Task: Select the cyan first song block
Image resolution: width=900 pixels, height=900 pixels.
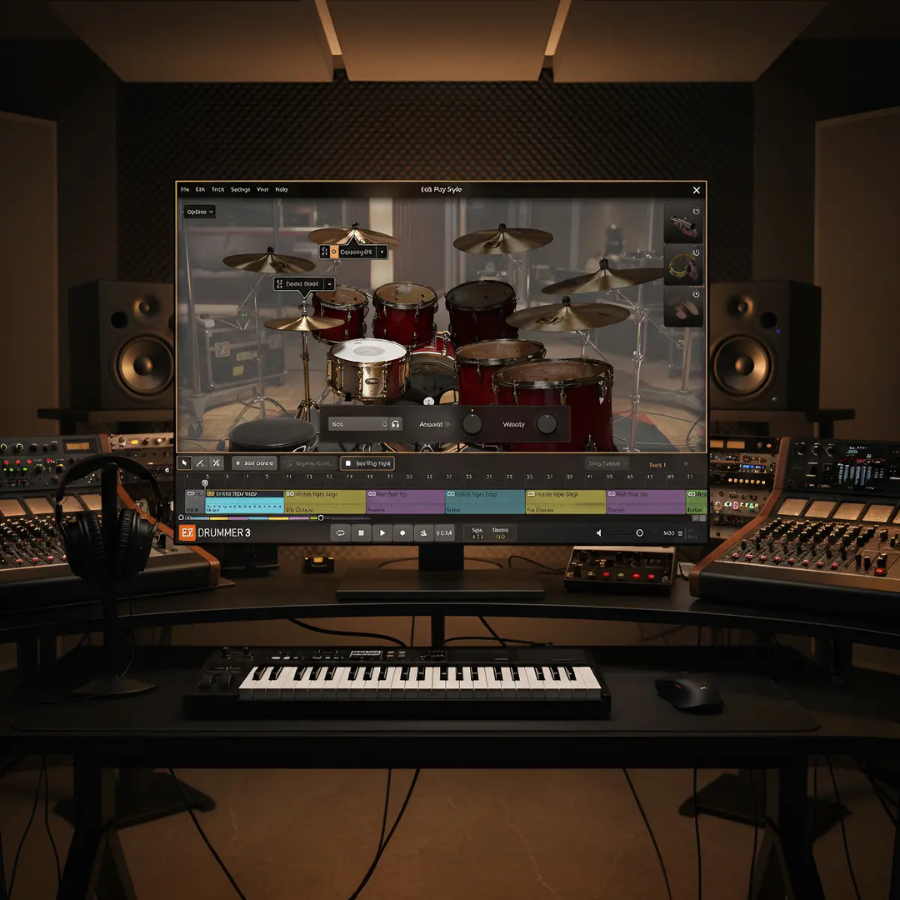Action: pos(245,502)
